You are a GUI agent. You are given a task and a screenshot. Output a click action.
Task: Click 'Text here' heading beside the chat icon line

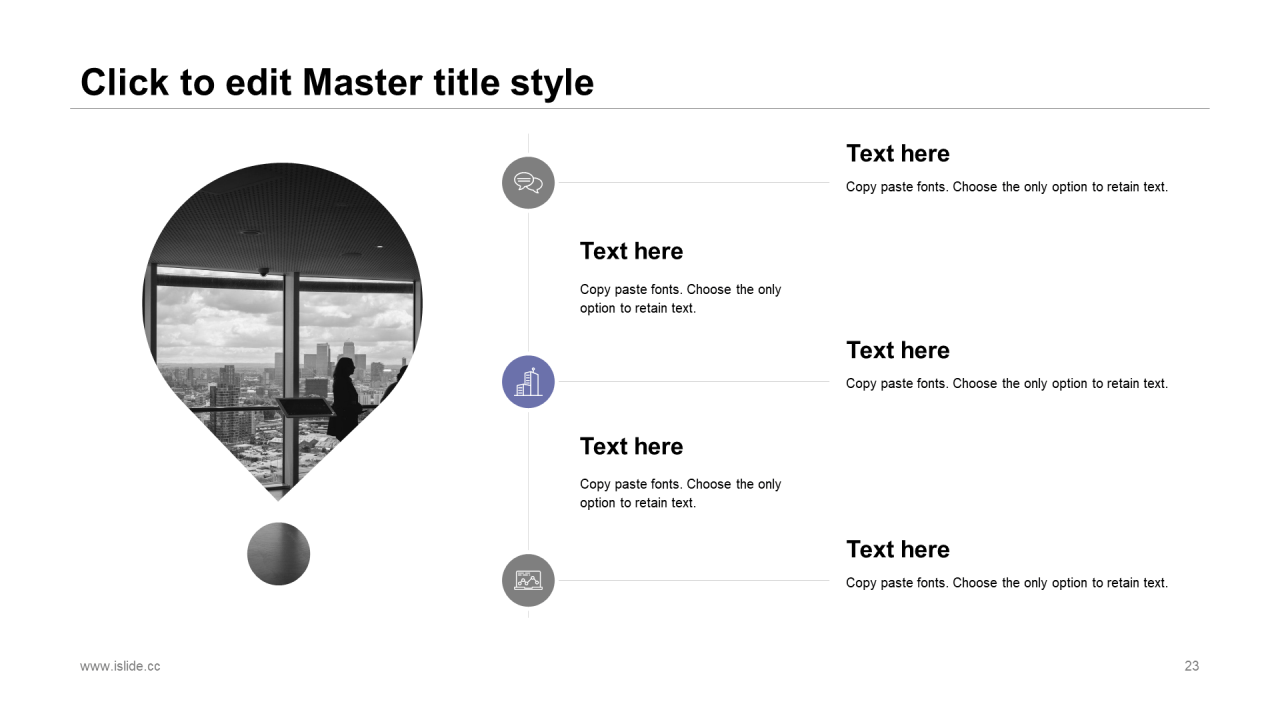pyautogui.click(x=898, y=153)
